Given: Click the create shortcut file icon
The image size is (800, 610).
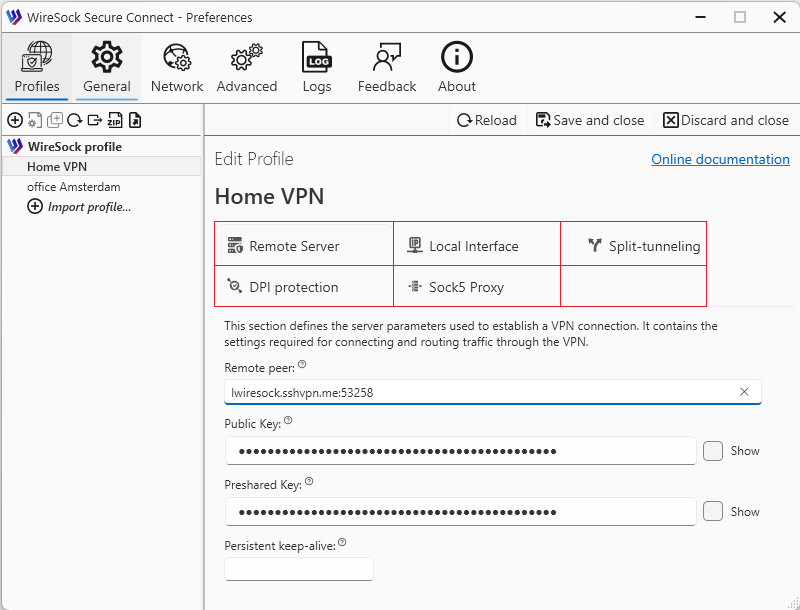Looking at the screenshot, I should [135, 120].
